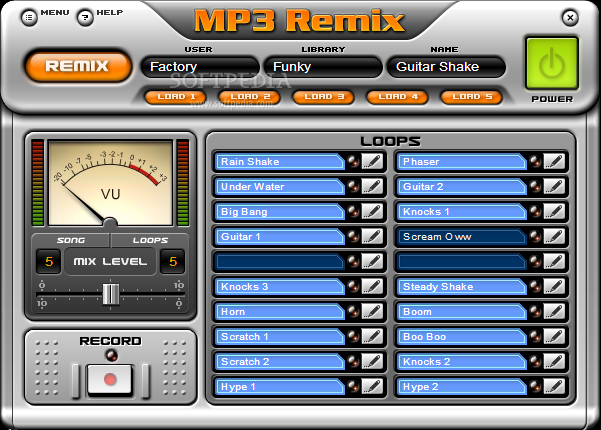Screen dimensions: 601x430
Task: Edit the Guitar 1 loop pencil icon
Action: coord(372,236)
